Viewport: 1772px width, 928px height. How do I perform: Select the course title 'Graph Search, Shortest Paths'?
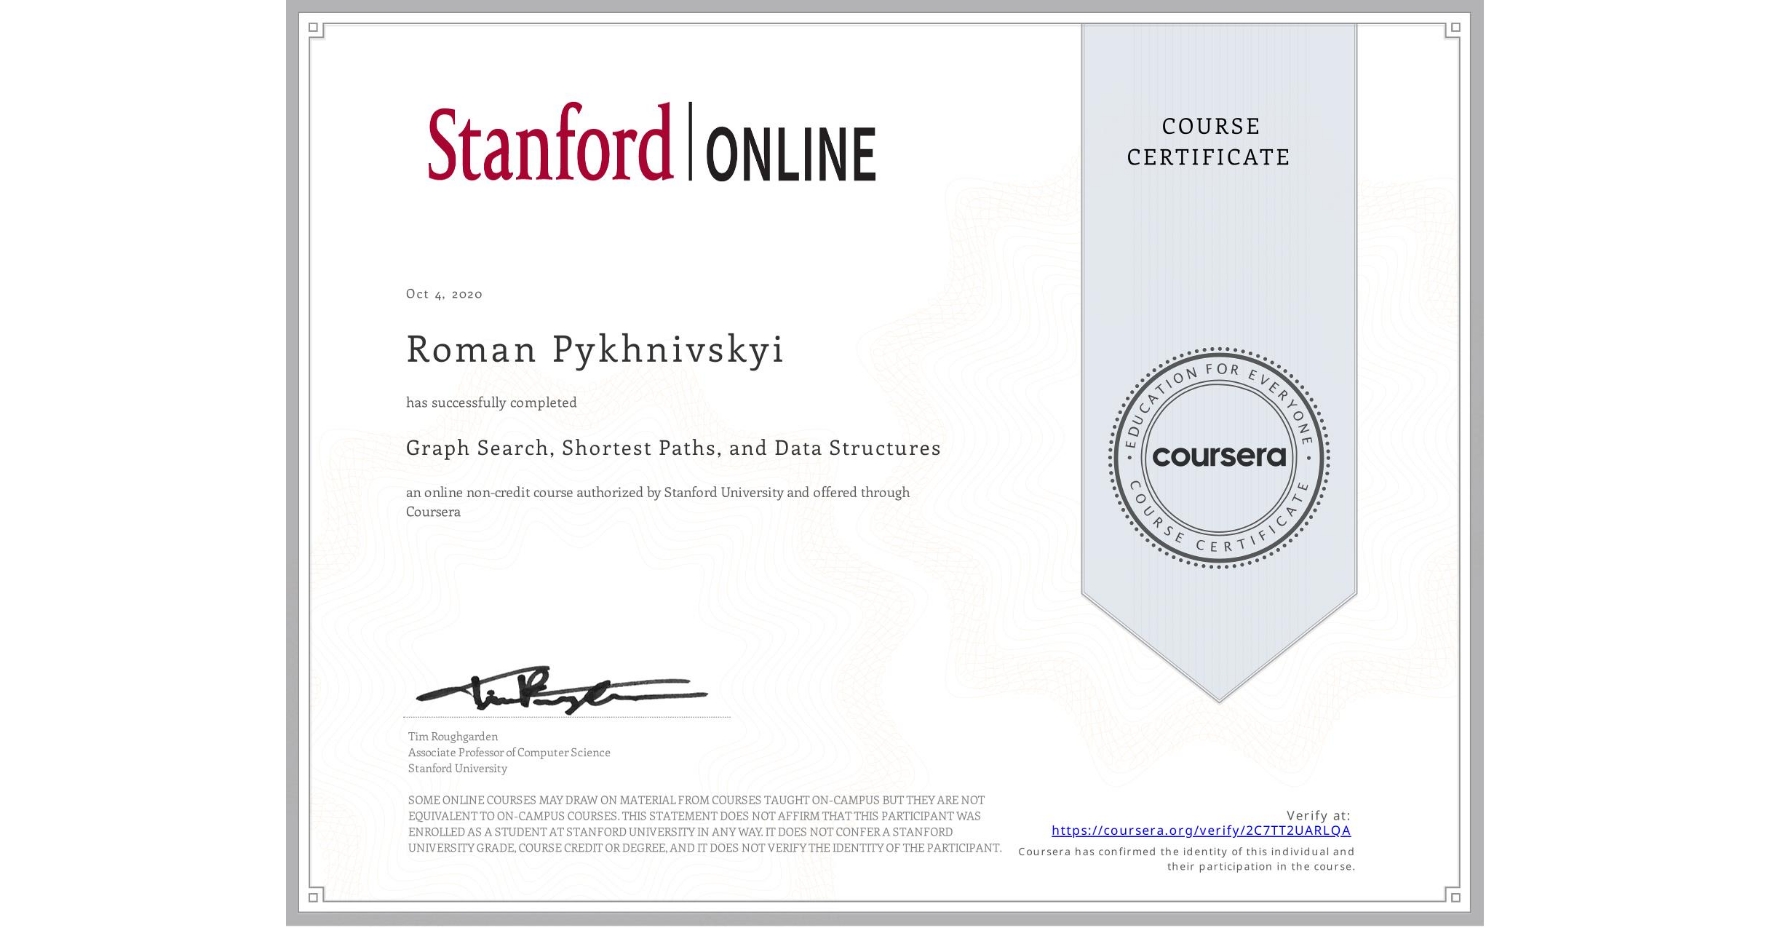pos(673,448)
